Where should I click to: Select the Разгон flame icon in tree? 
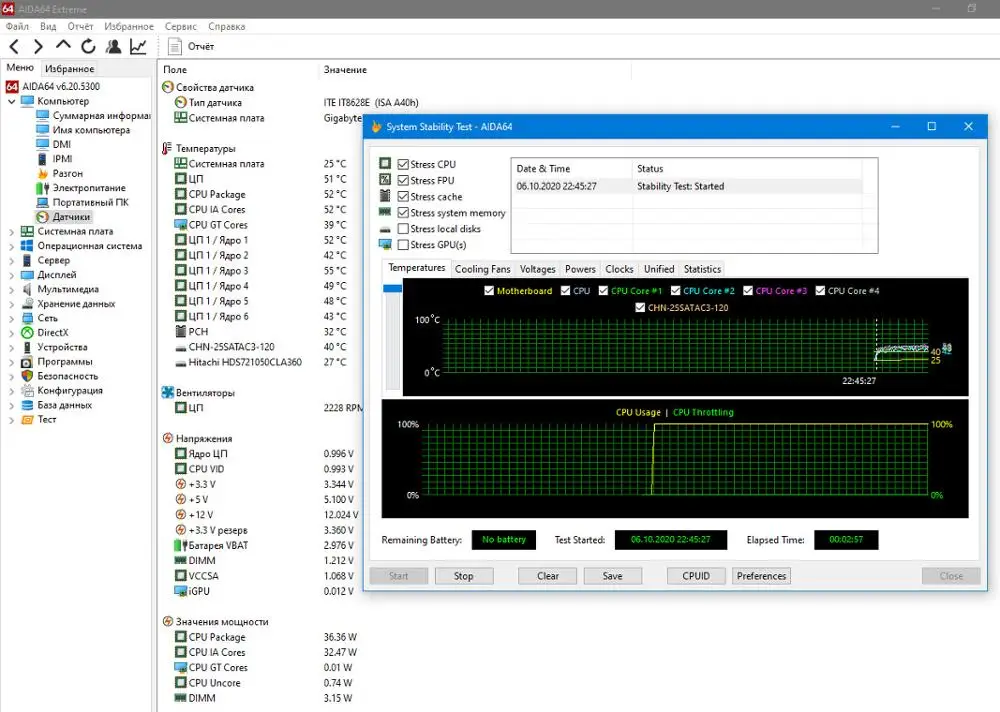tap(42, 173)
